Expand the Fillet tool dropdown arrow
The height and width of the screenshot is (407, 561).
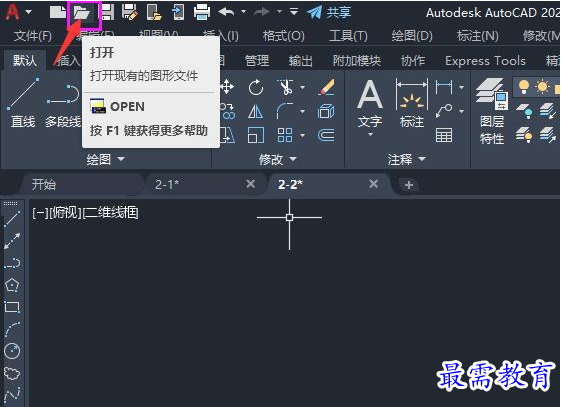coord(303,111)
